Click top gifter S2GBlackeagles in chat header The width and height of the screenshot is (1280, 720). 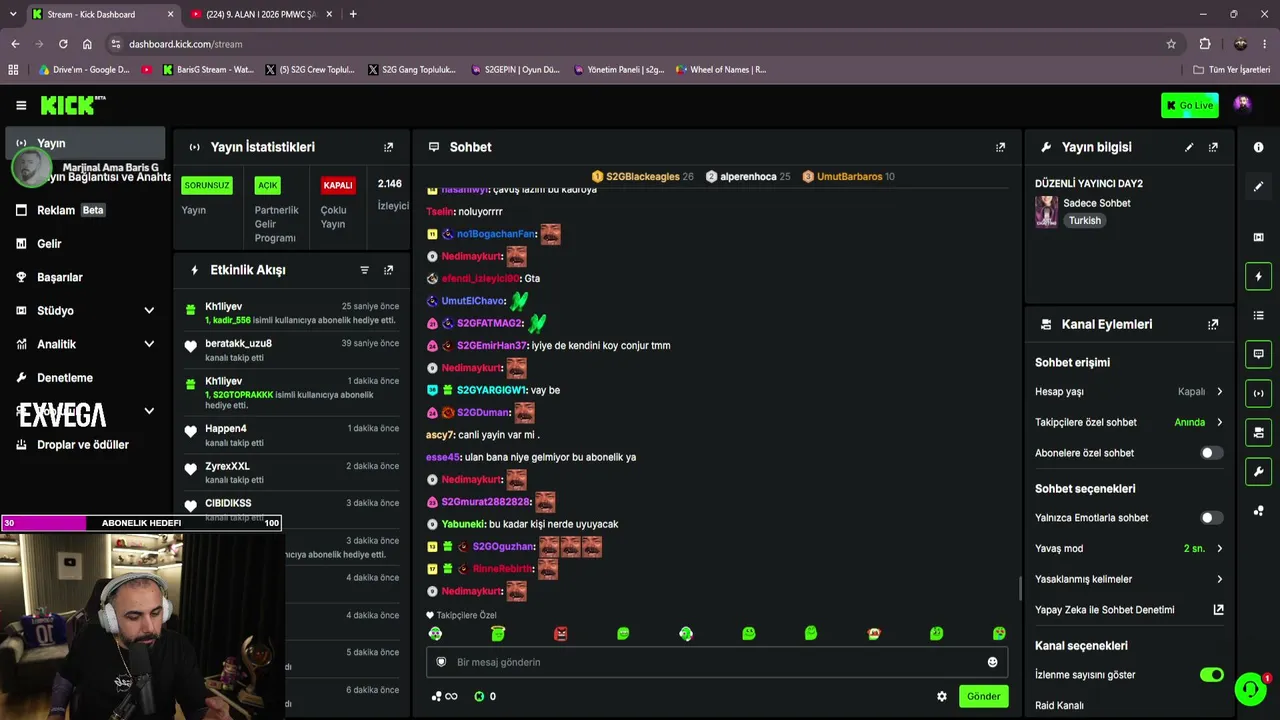(x=642, y=177)
